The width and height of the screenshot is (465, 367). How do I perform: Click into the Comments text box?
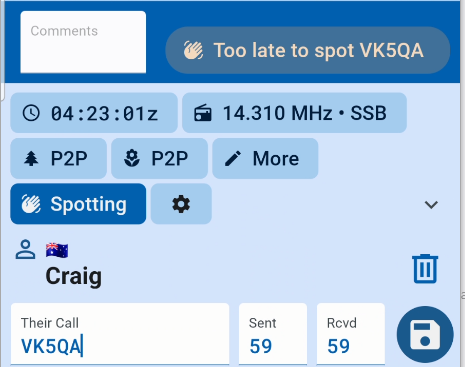point(83,42)
